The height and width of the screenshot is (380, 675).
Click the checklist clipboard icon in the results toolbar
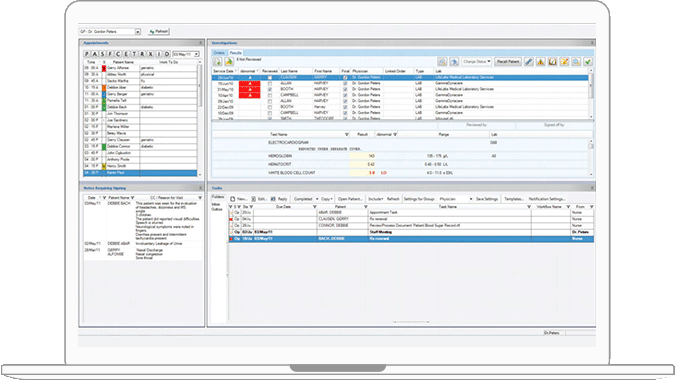[x=552, y=62]
